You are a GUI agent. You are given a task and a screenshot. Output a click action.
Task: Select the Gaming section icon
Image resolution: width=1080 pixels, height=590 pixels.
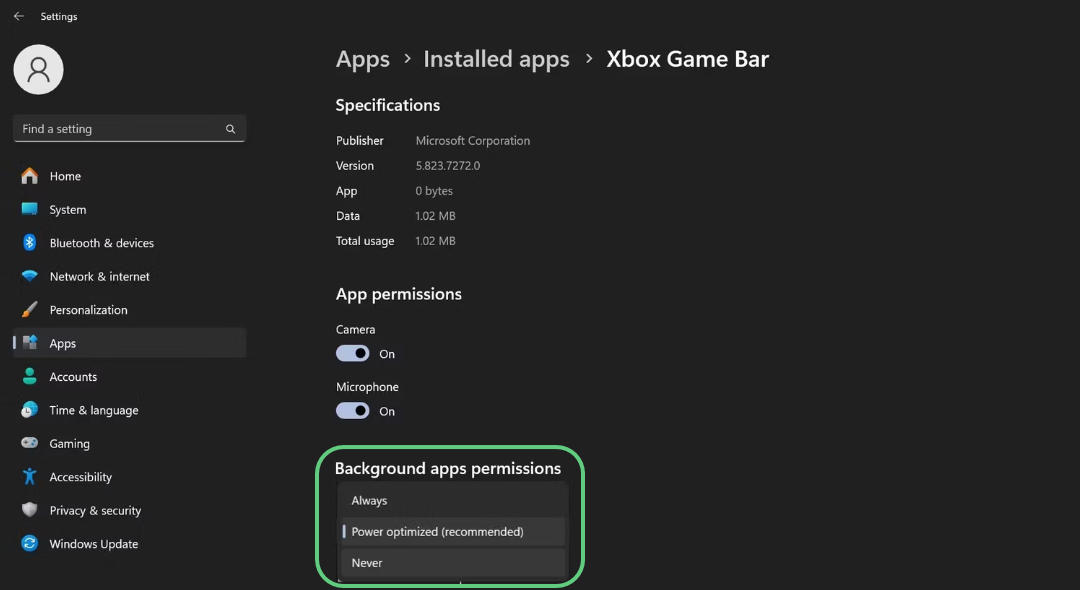click(29, 443)
